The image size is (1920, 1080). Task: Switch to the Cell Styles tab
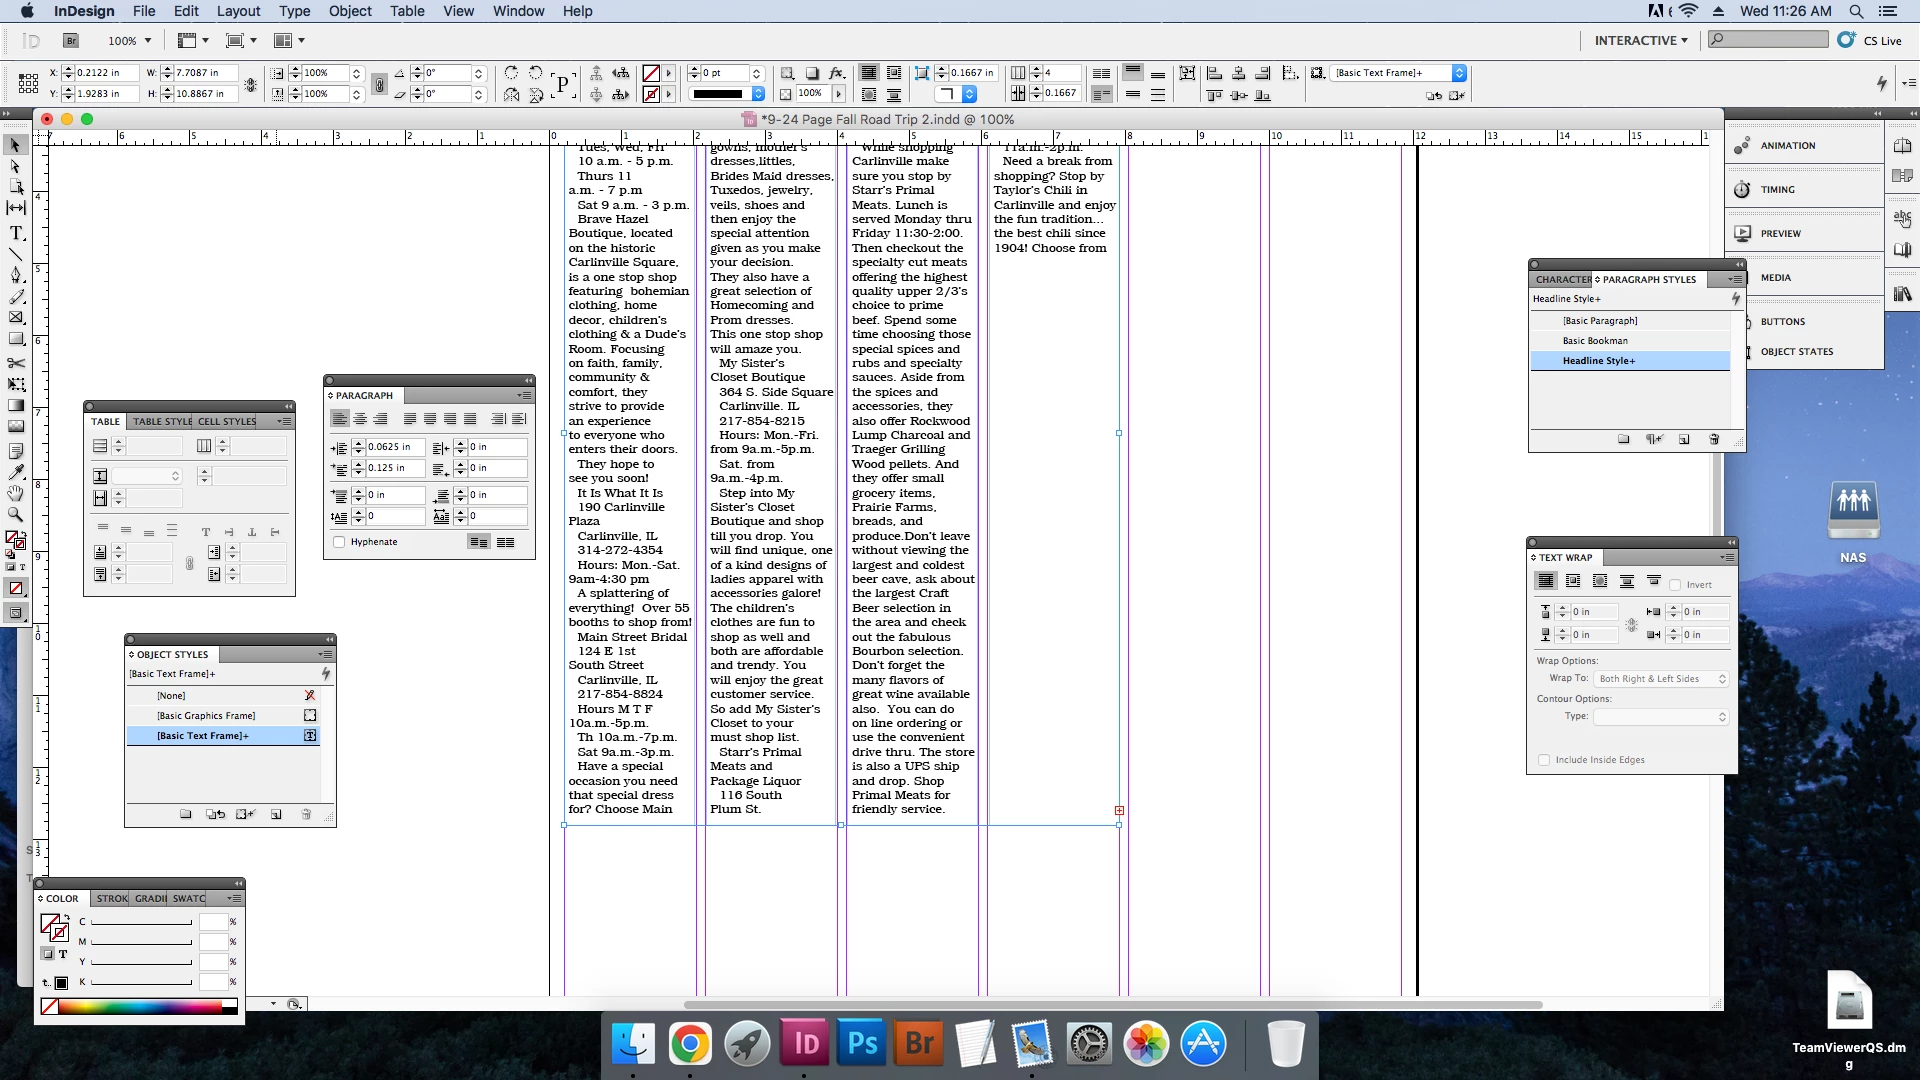[226, 421]
